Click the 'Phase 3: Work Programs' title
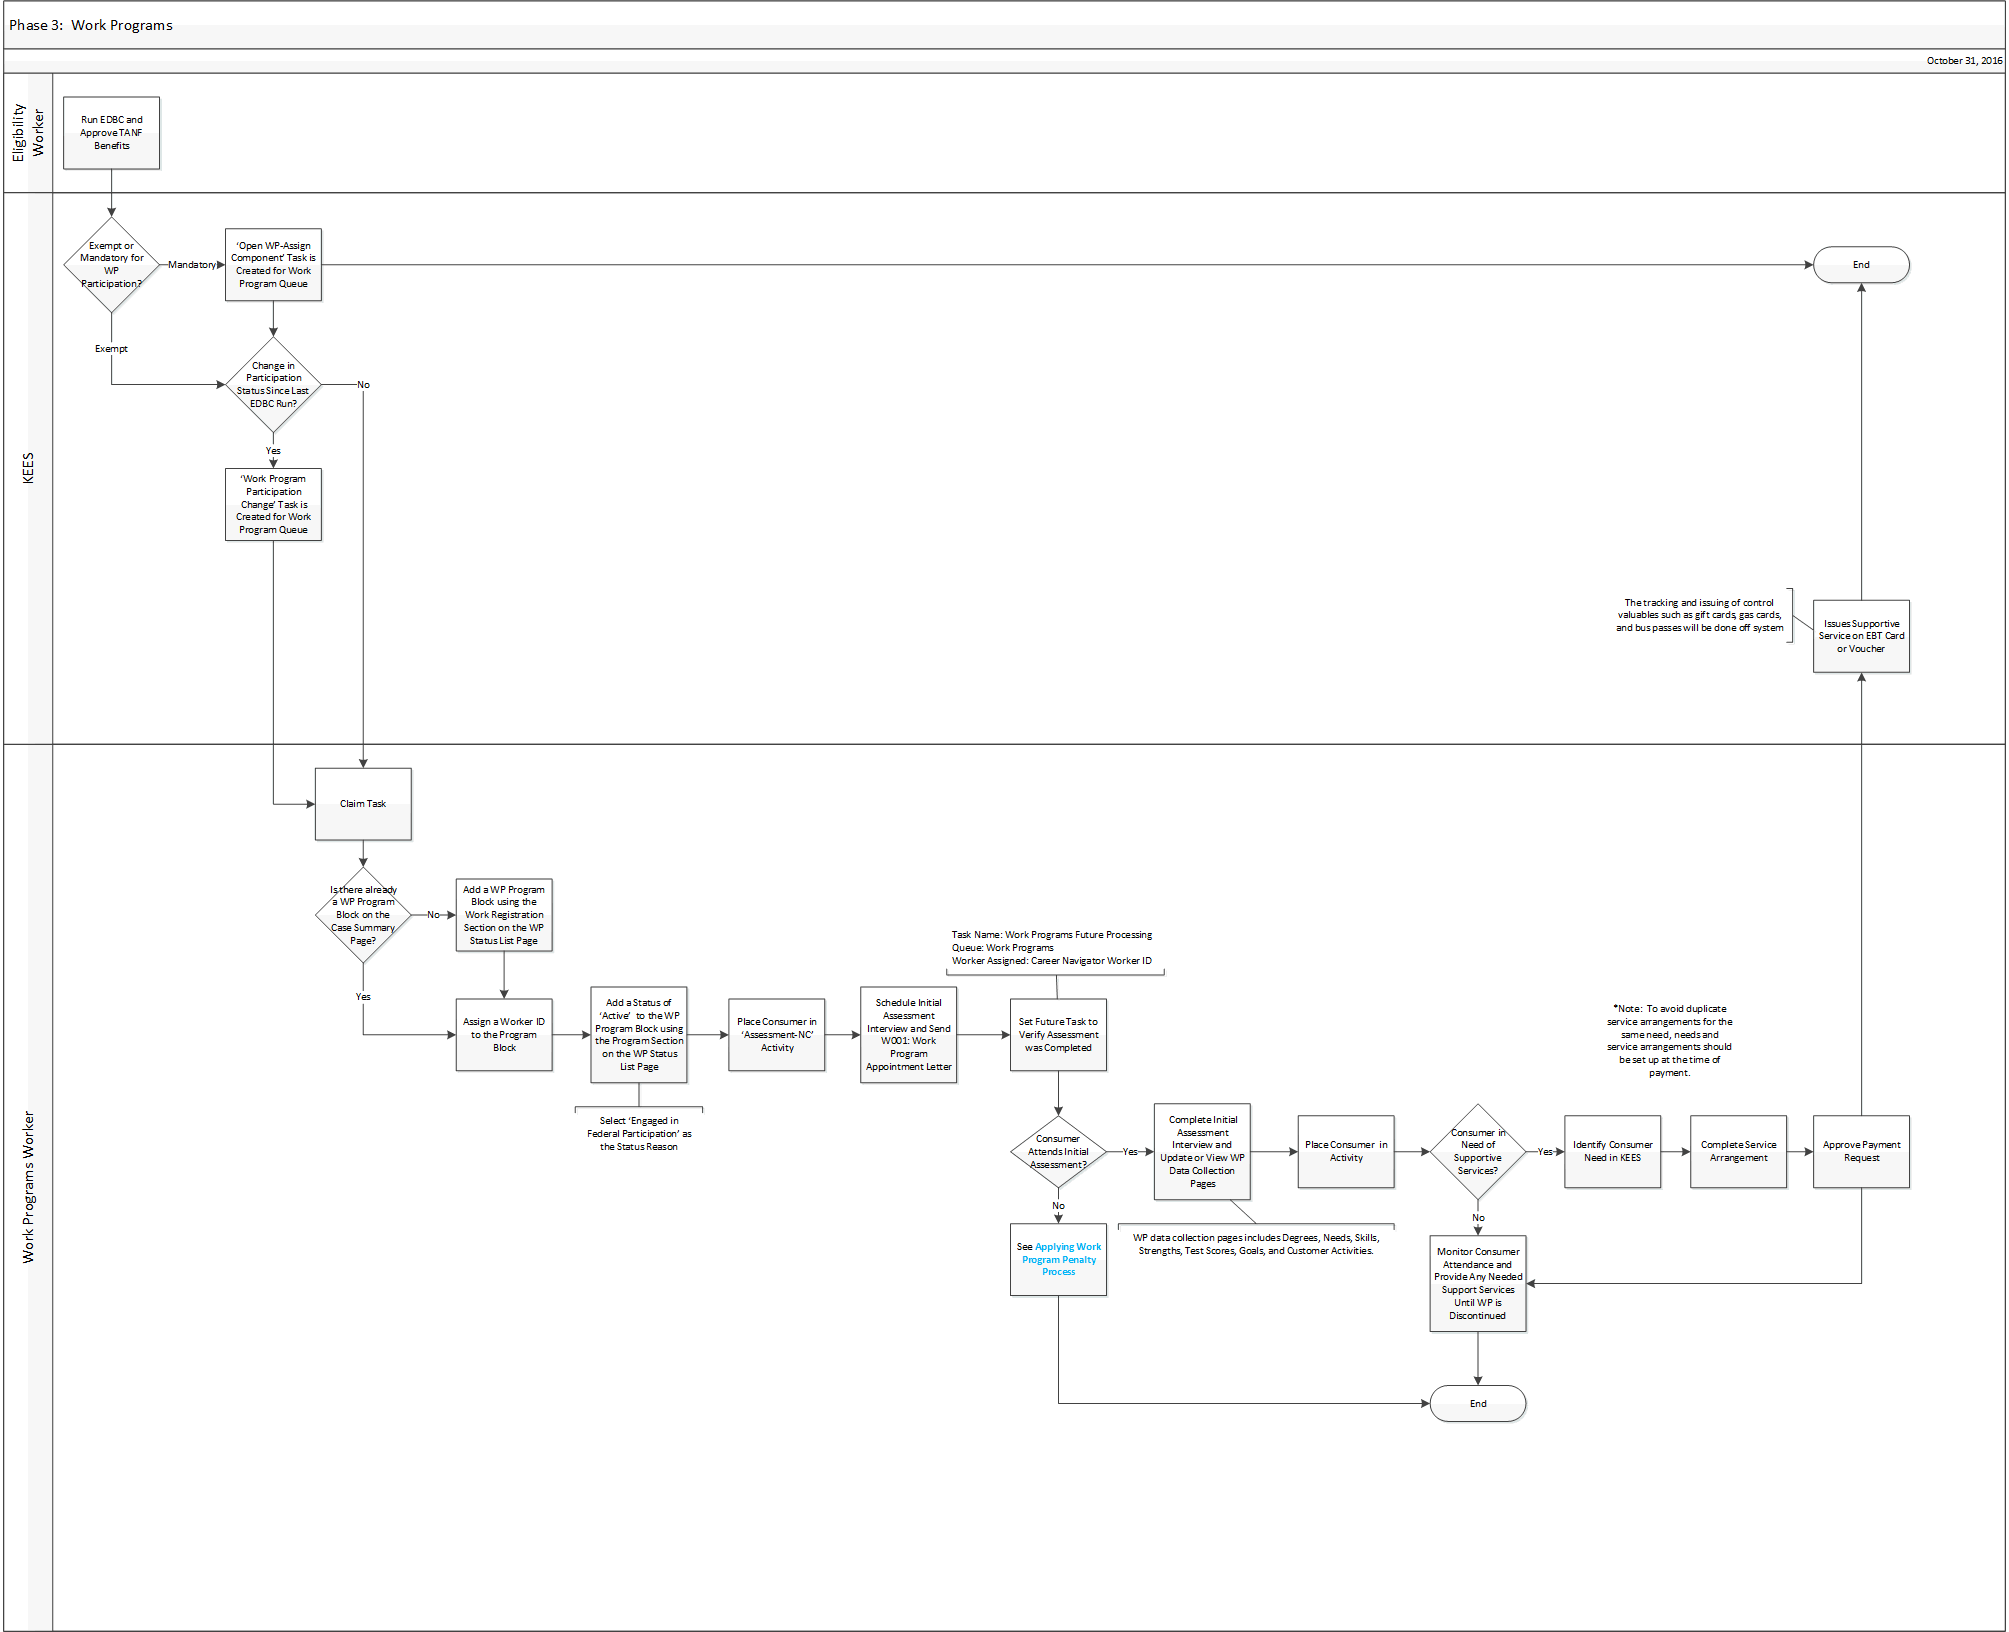The width and height of the screenshot is (2009, 1632). [x=91, y=25]
